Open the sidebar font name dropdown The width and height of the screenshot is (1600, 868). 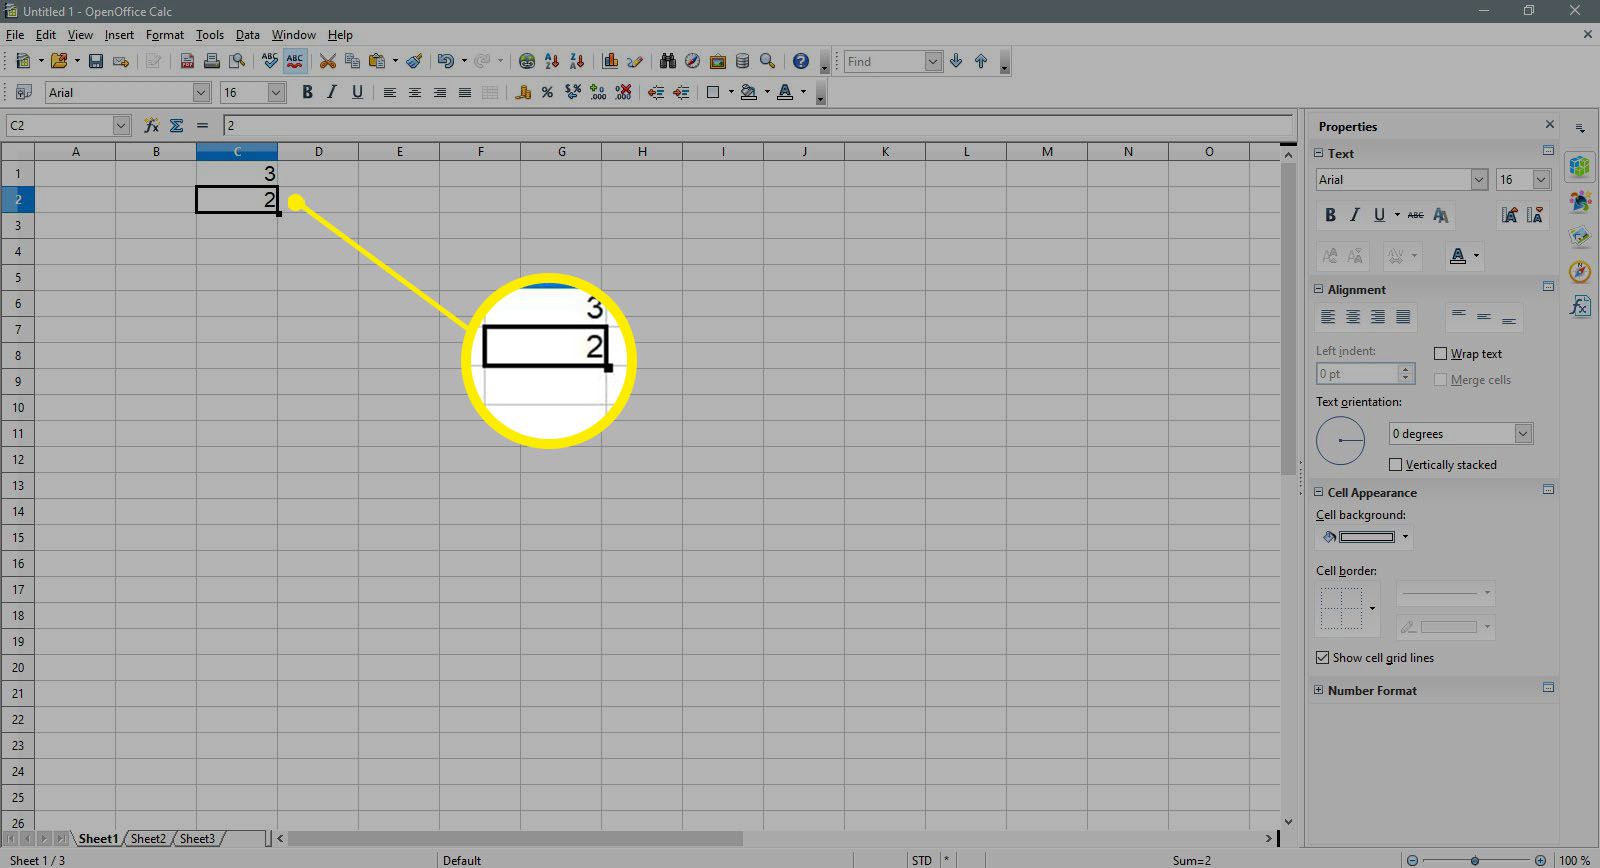1479,179
